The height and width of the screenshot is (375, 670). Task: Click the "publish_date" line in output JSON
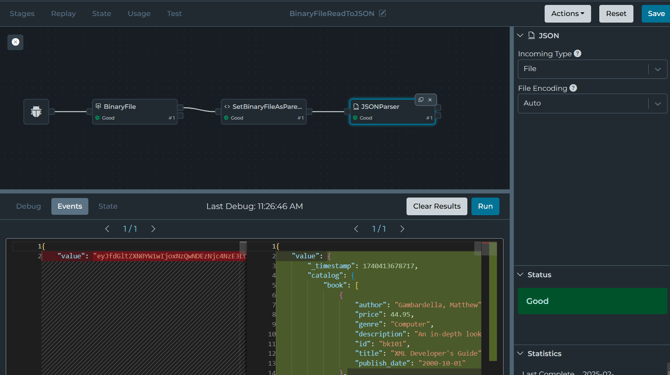[x=410, y=363]
